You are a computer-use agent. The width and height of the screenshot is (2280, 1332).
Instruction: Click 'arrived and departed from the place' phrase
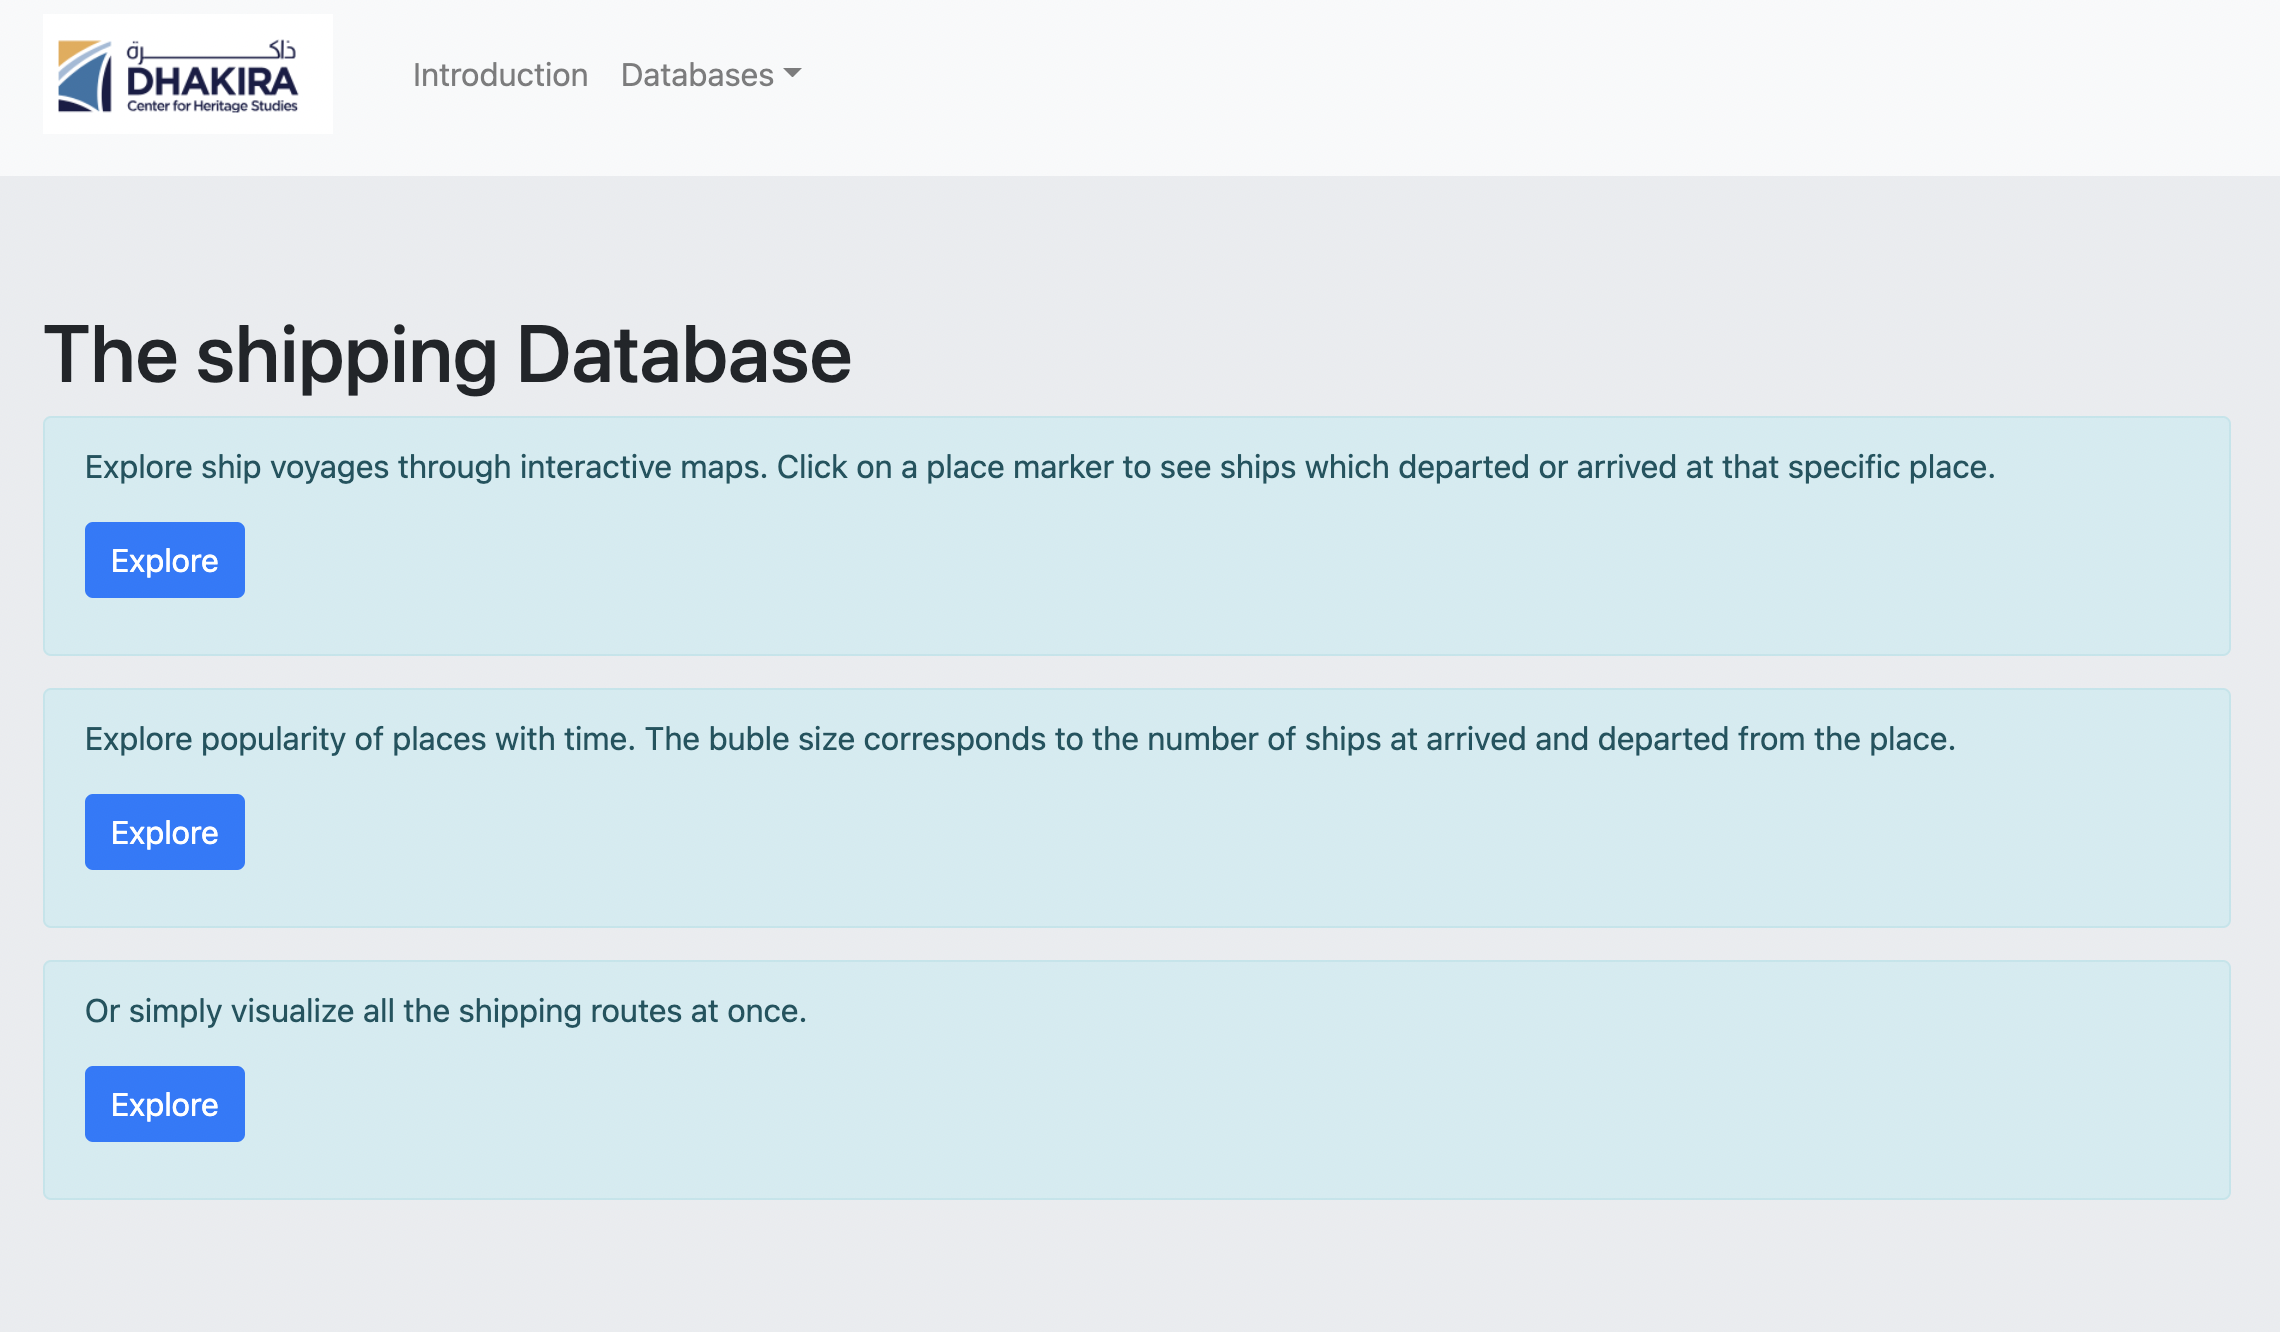(1690, 739)
